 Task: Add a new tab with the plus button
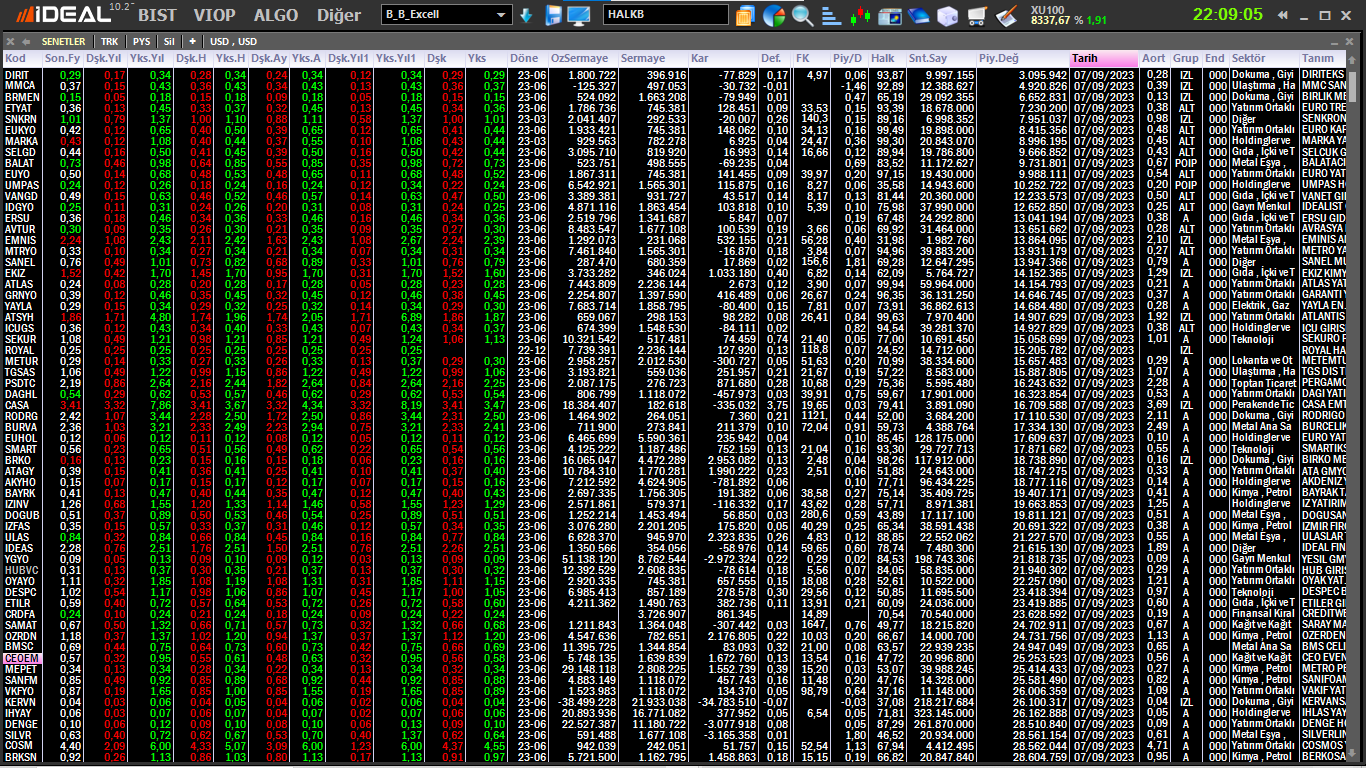192,42
